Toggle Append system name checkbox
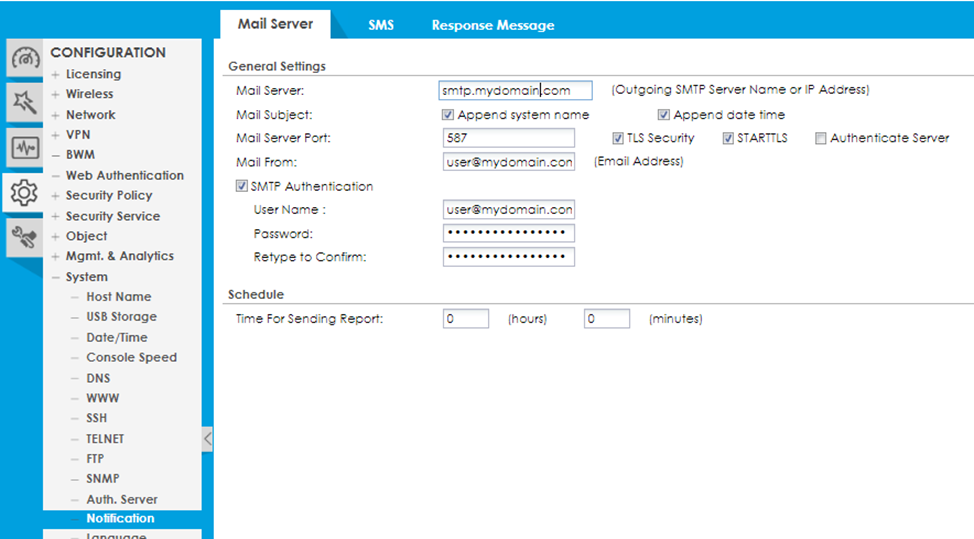Image resolution: width=974 pixels, height=539 pixels. 449,115
